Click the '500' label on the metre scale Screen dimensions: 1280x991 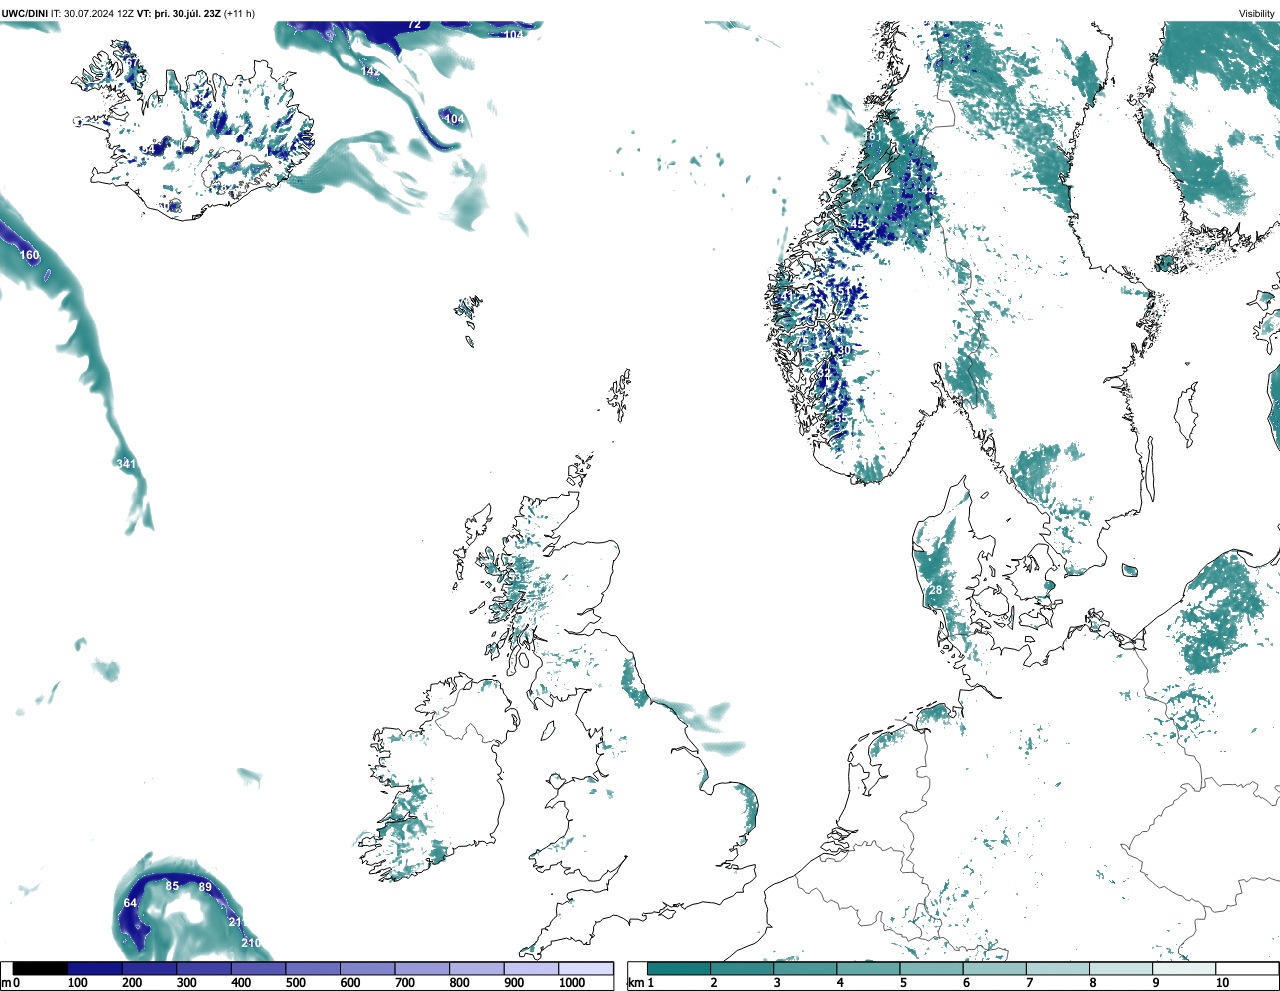(x=295, y=983)
